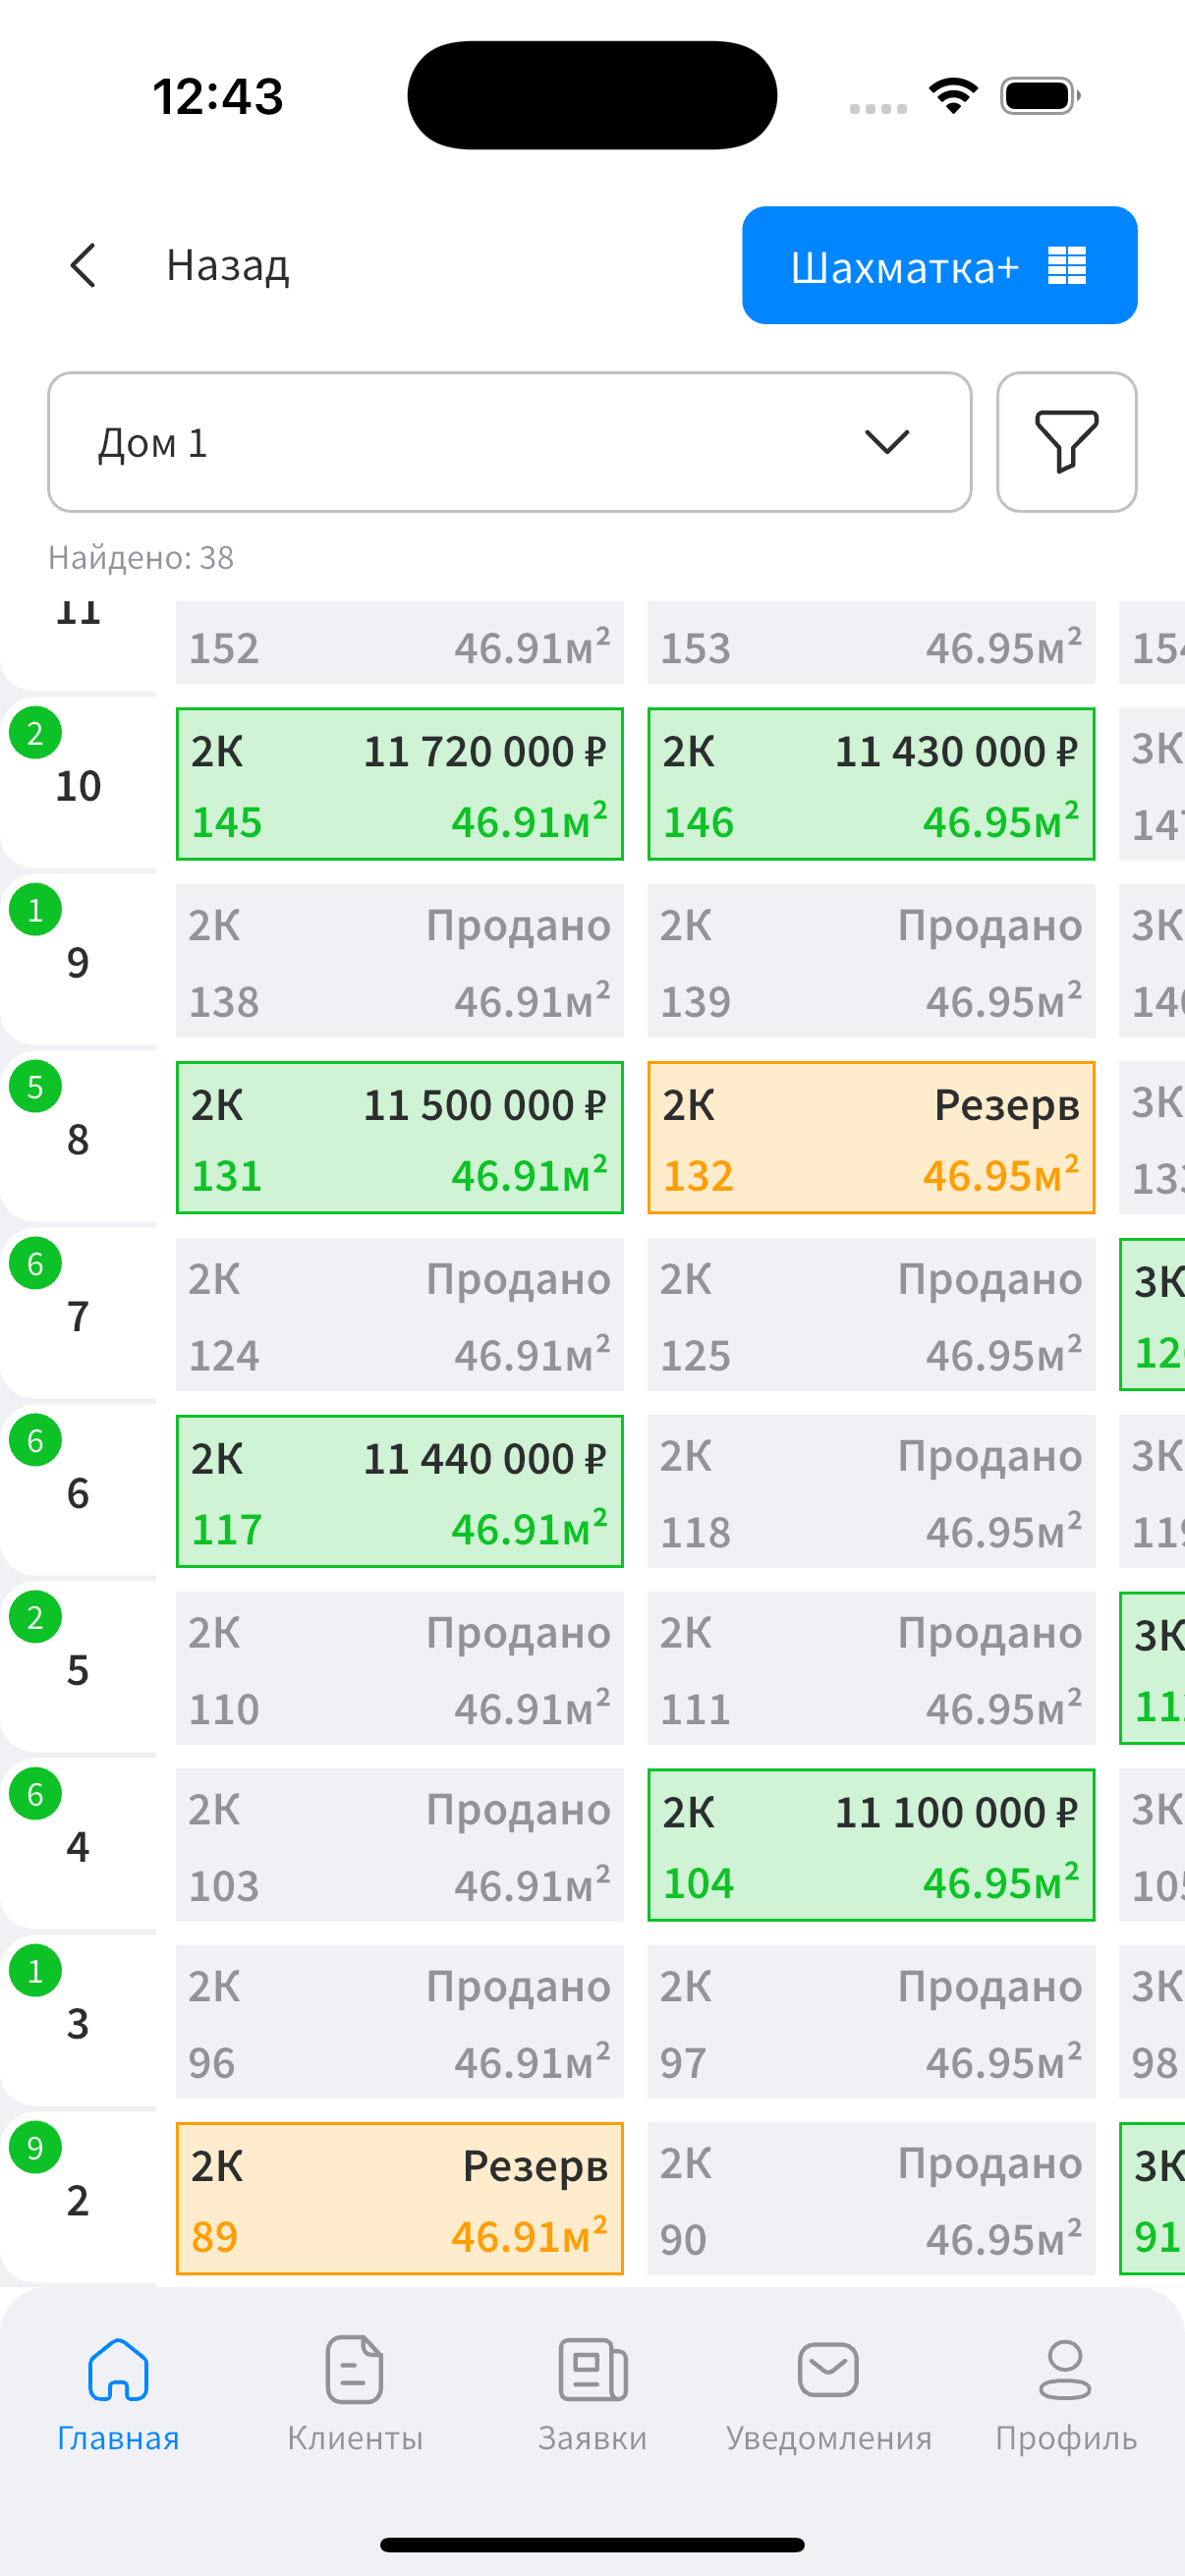This screenshot has width=1185, height=2576.
Task: Tap the Назад back label
Action: (x=228, y=266)
